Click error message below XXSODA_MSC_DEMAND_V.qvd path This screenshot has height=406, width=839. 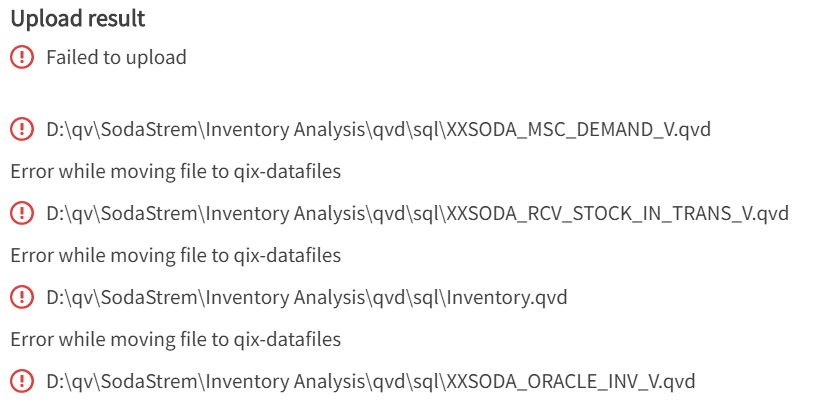coord(176,171)
